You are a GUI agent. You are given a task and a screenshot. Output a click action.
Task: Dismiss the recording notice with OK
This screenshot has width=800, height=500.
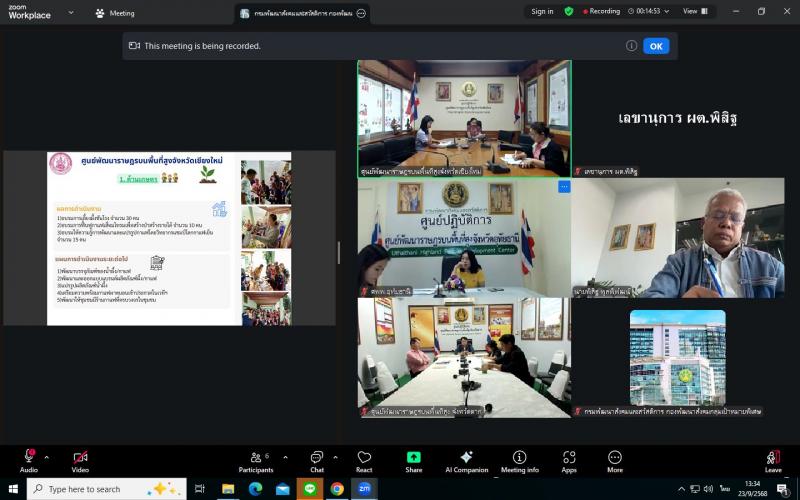tap(656, 46)
